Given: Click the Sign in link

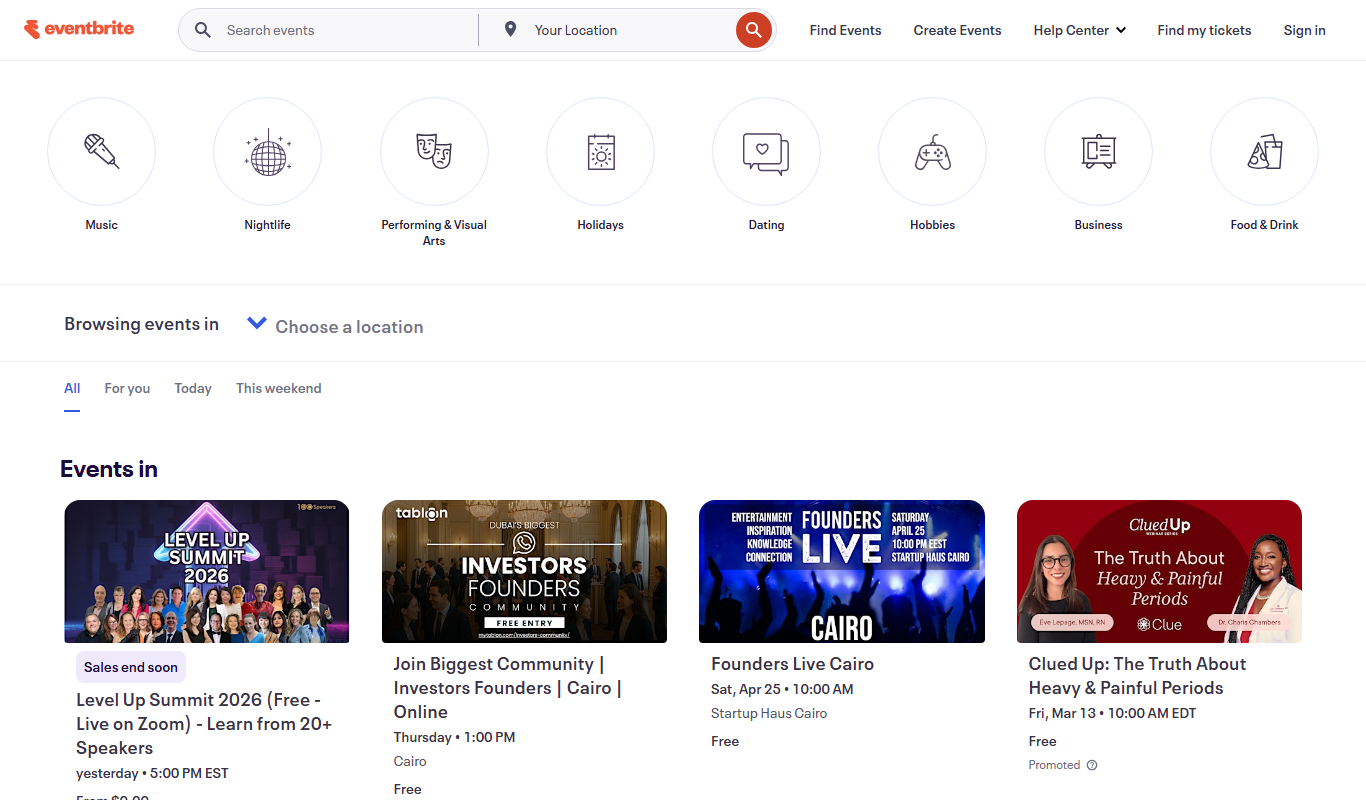Looking at the screenshot, I should tap(1305, 30).
